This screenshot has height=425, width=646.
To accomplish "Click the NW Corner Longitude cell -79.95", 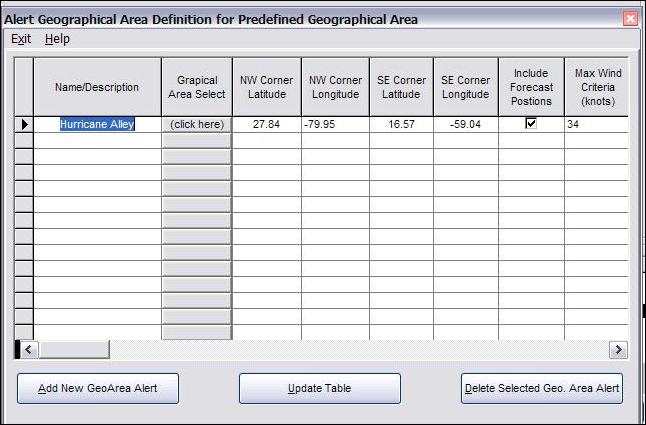I will pos(335,125).
